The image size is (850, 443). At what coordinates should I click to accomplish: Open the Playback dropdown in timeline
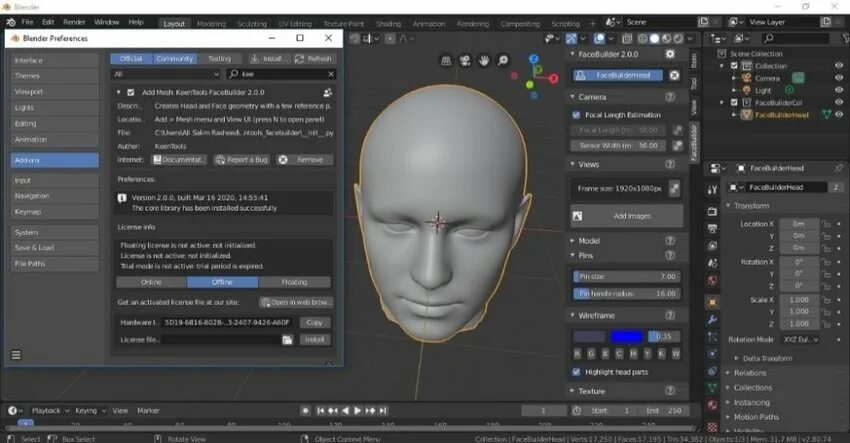point(50,410)
